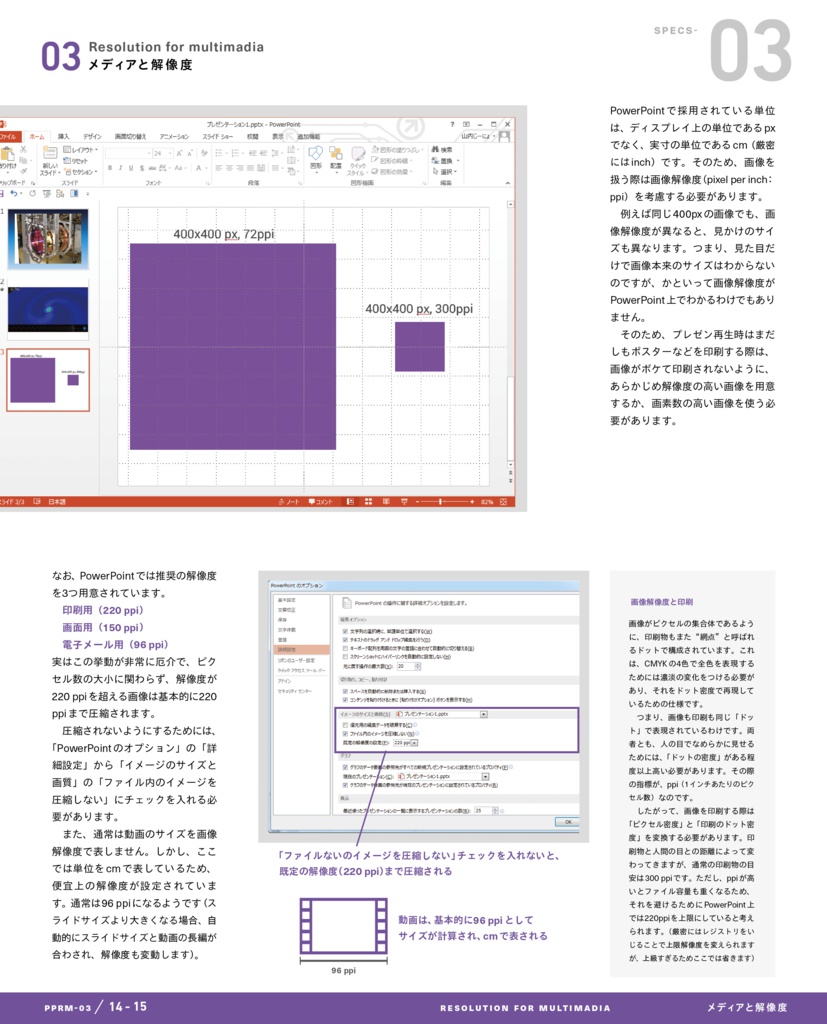827x1024 pixels.
Task: Expand the イメージのサイズと画質 presentation selector
Action: tap(482, 715)
